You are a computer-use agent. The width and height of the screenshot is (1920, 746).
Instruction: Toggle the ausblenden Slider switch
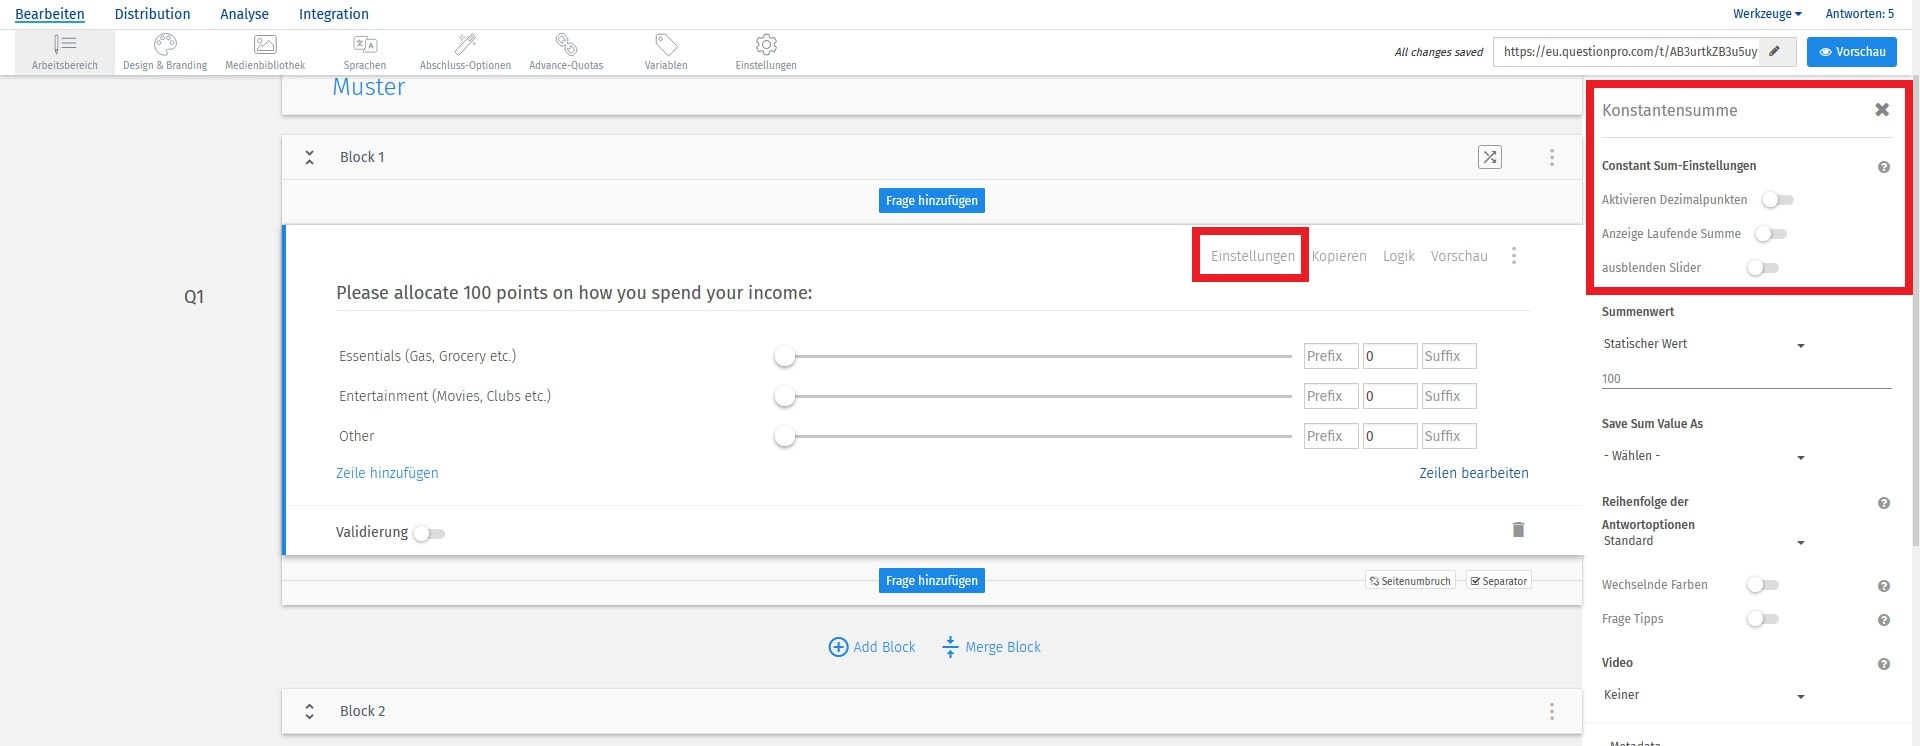click(x=1763, y=268)
